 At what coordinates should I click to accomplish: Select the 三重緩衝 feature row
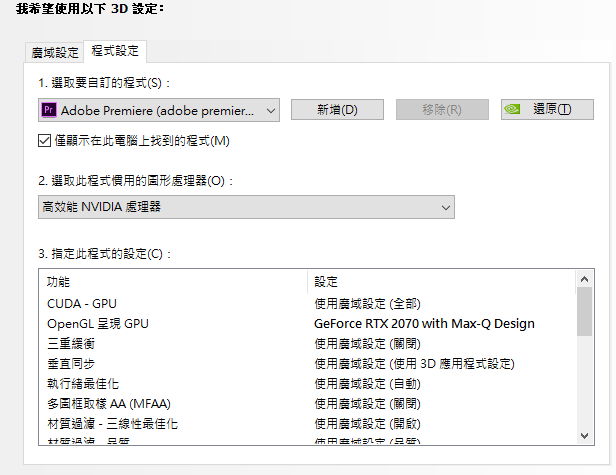point(307,344)
